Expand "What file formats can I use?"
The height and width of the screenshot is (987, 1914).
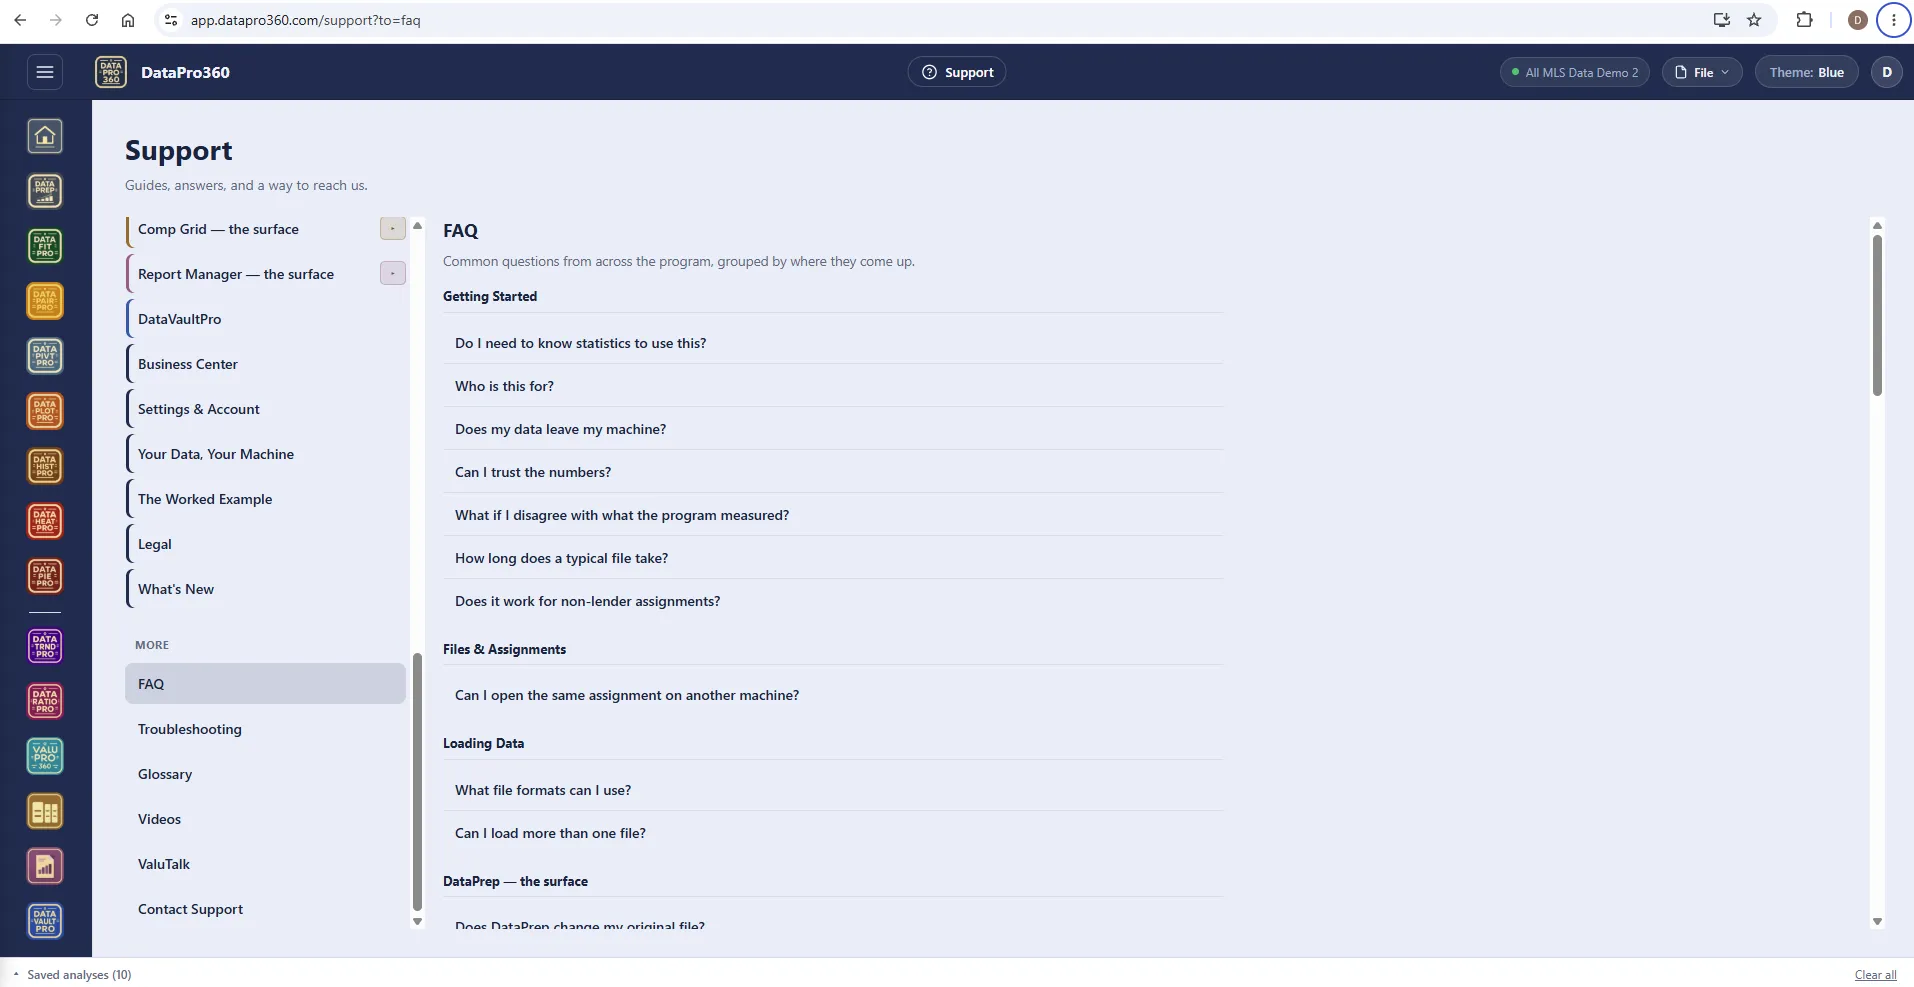[x=833, y=790]
